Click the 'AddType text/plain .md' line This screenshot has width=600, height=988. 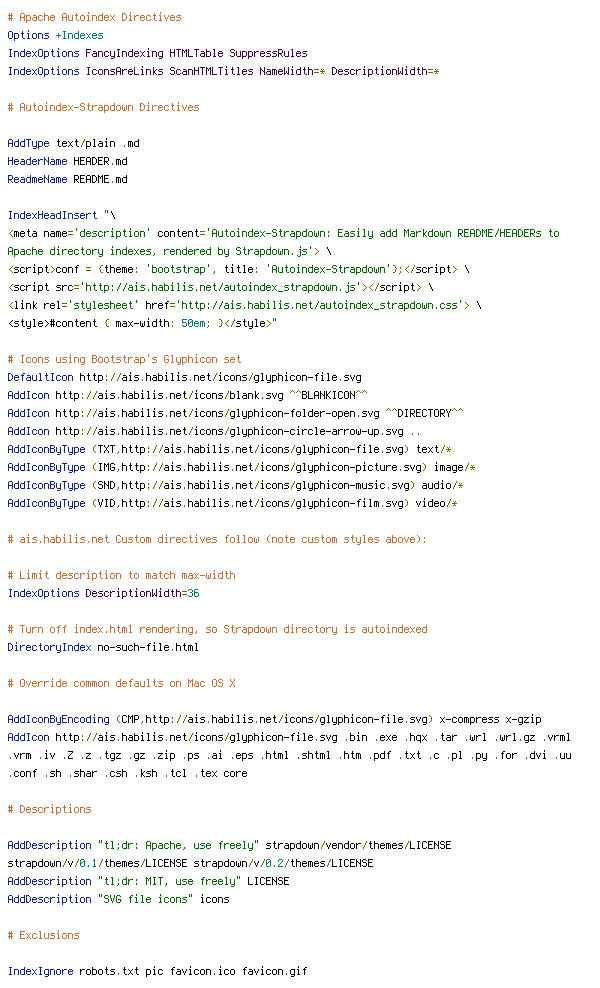pos(74,144)
